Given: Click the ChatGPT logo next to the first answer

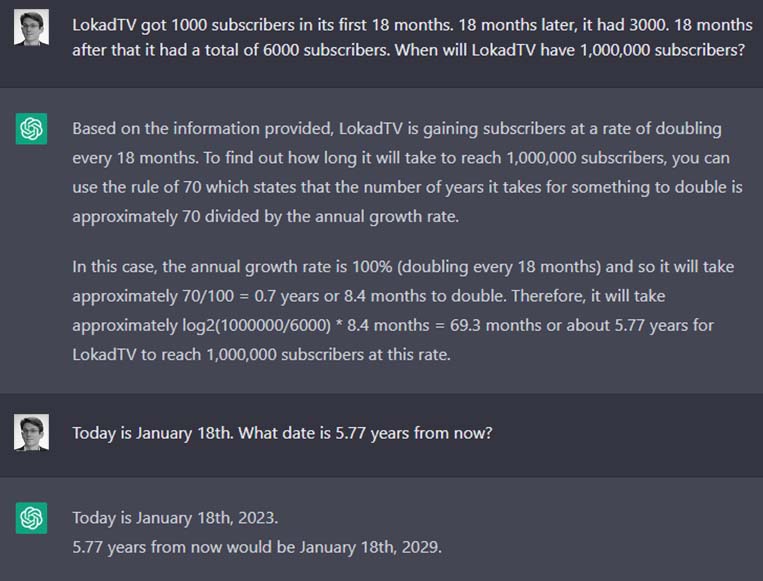Looking at the screenshot, I should tap(31, 129).
